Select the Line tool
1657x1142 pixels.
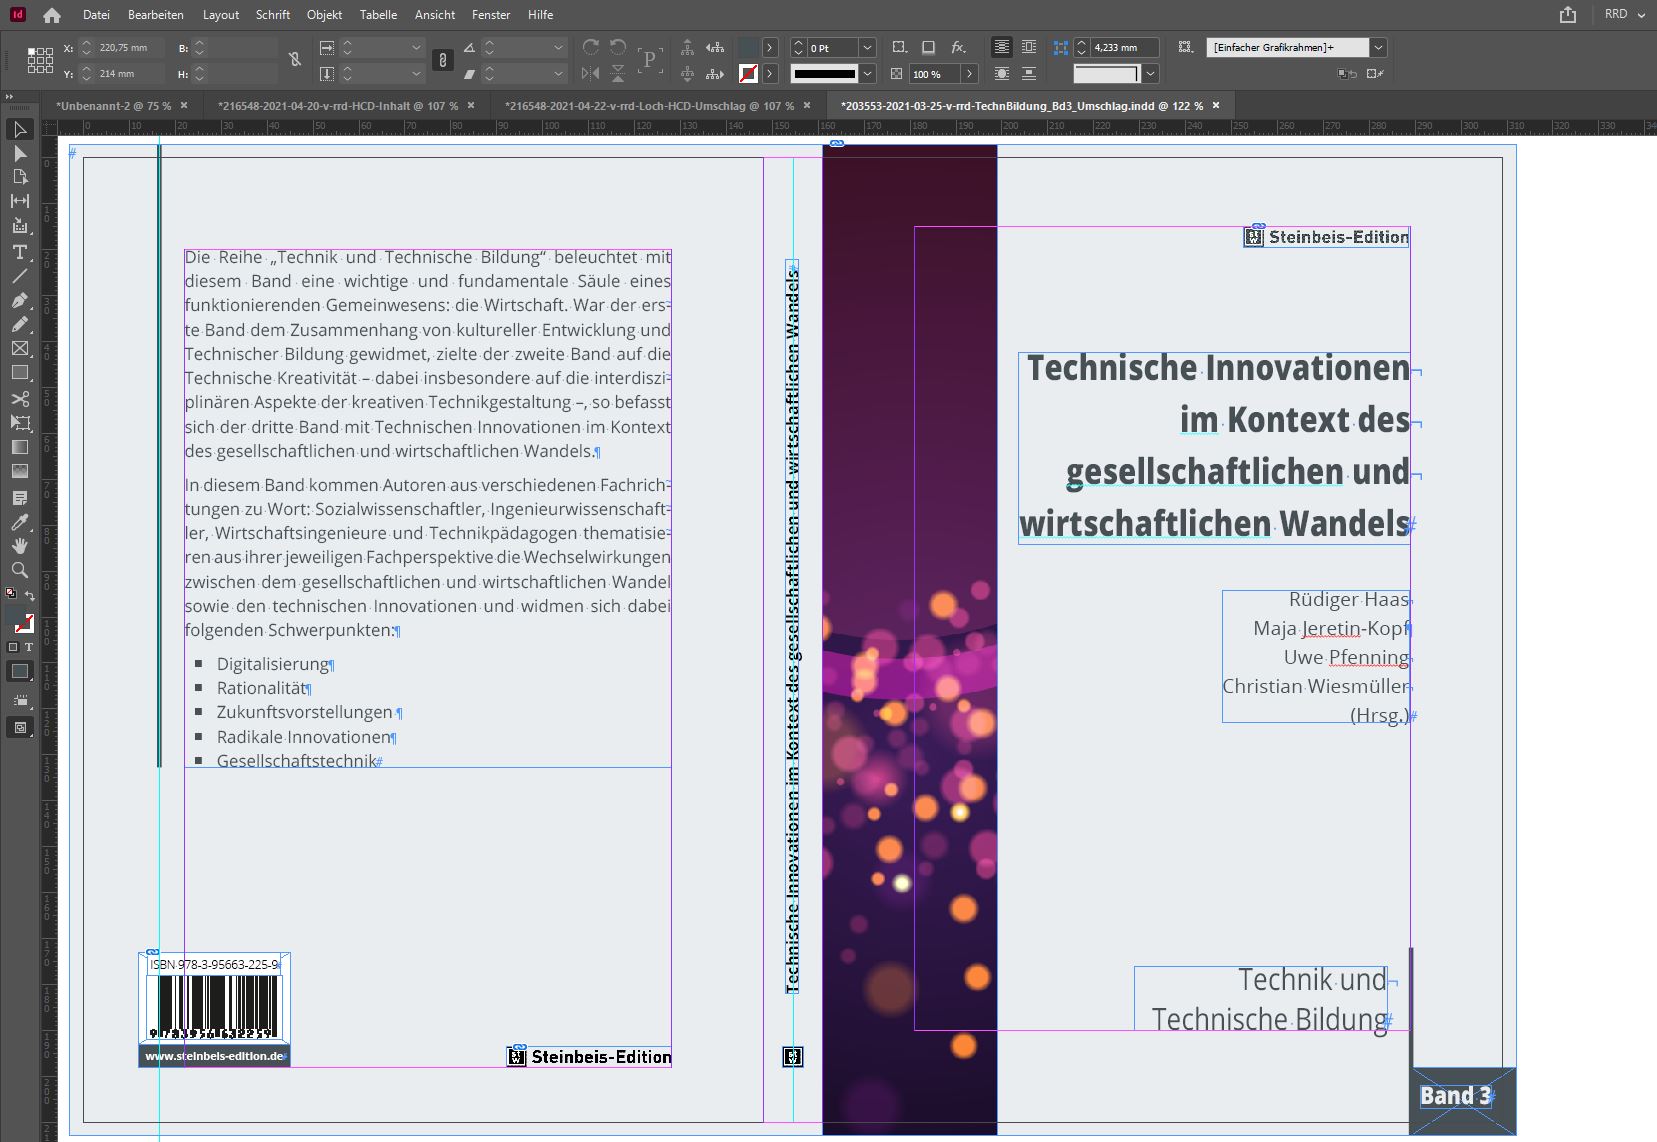(x=19, y=276)
